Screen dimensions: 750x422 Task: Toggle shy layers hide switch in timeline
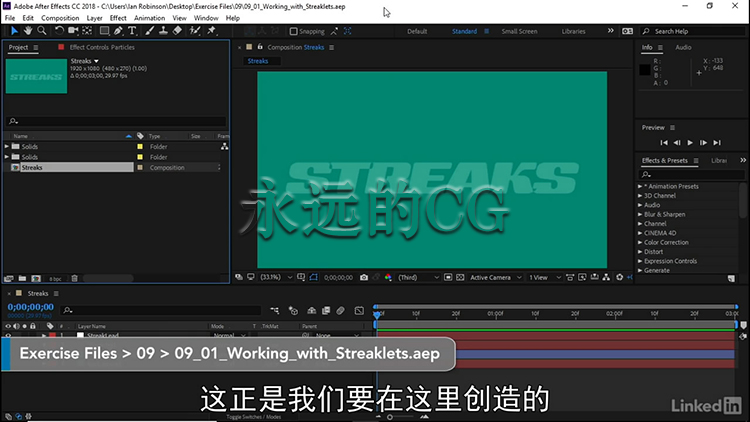(311, 311)
